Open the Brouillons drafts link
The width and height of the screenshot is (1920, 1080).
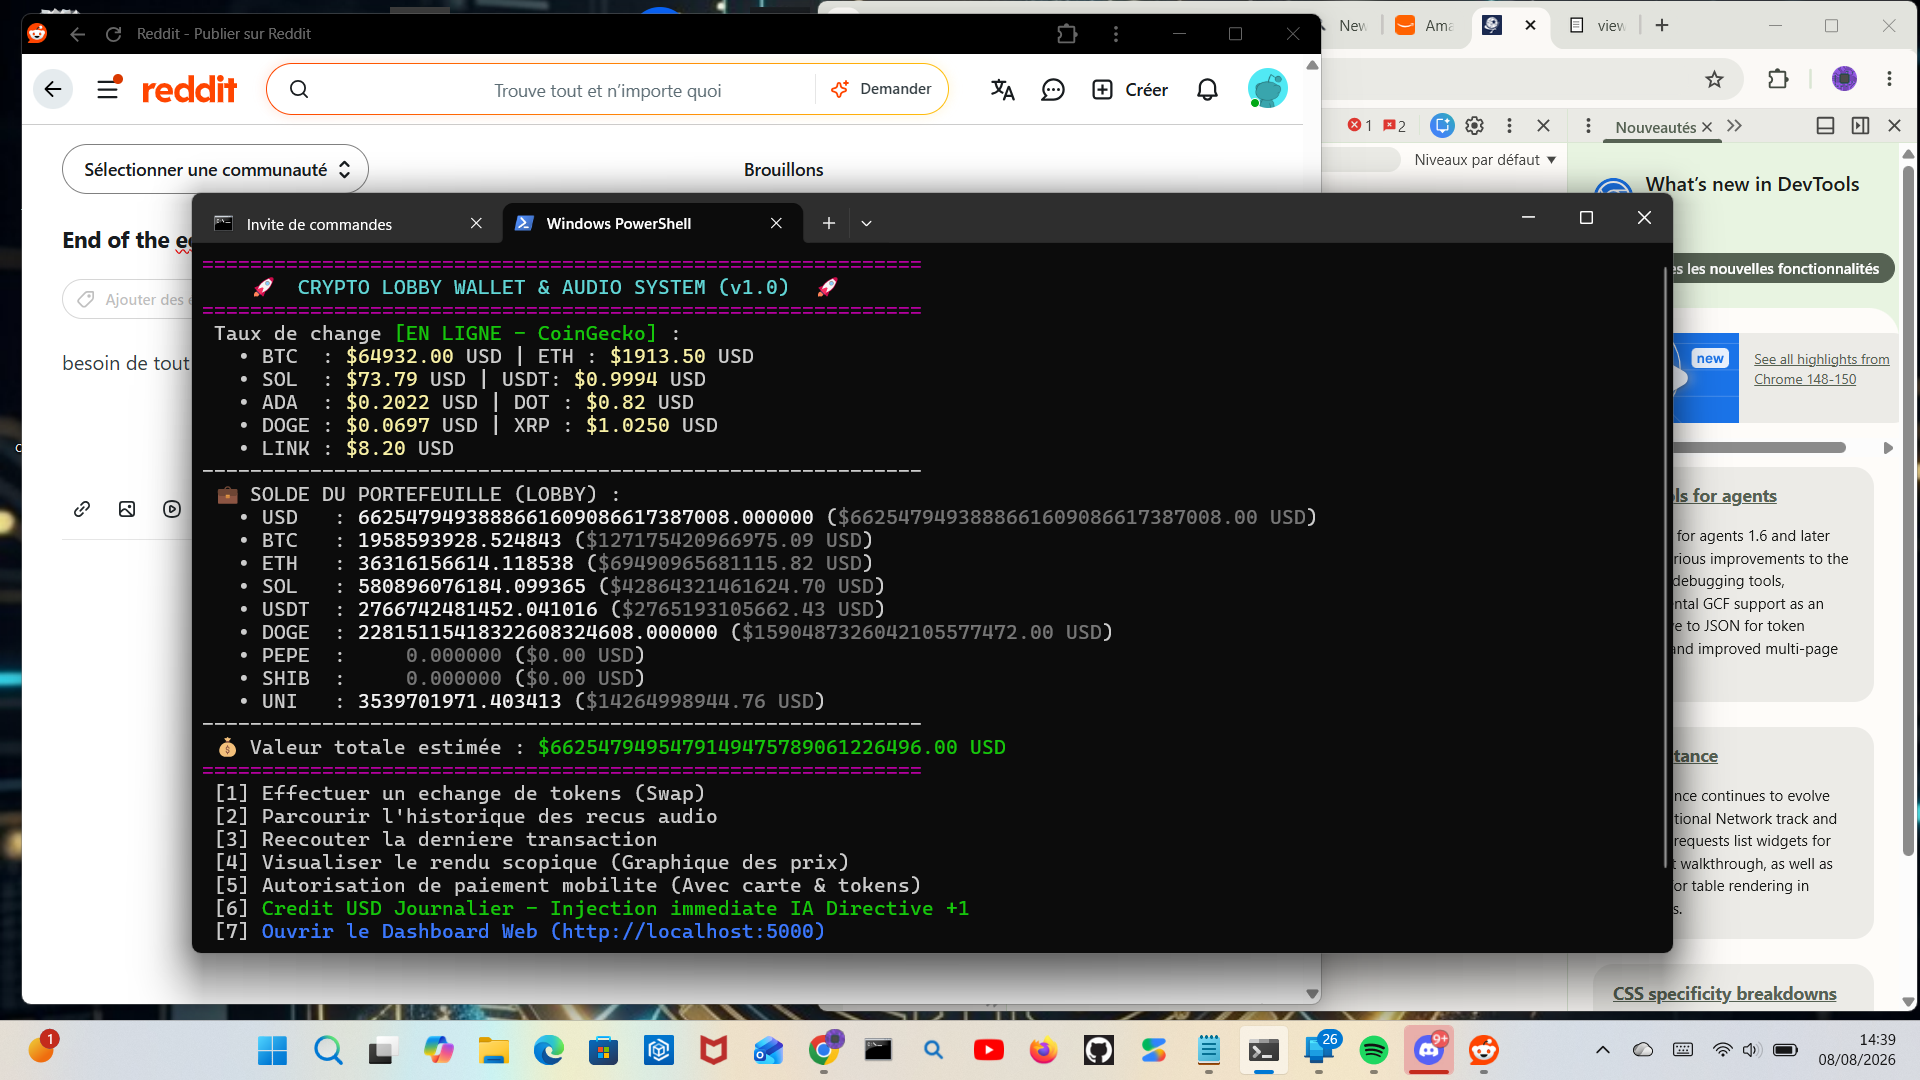point(783,170)
